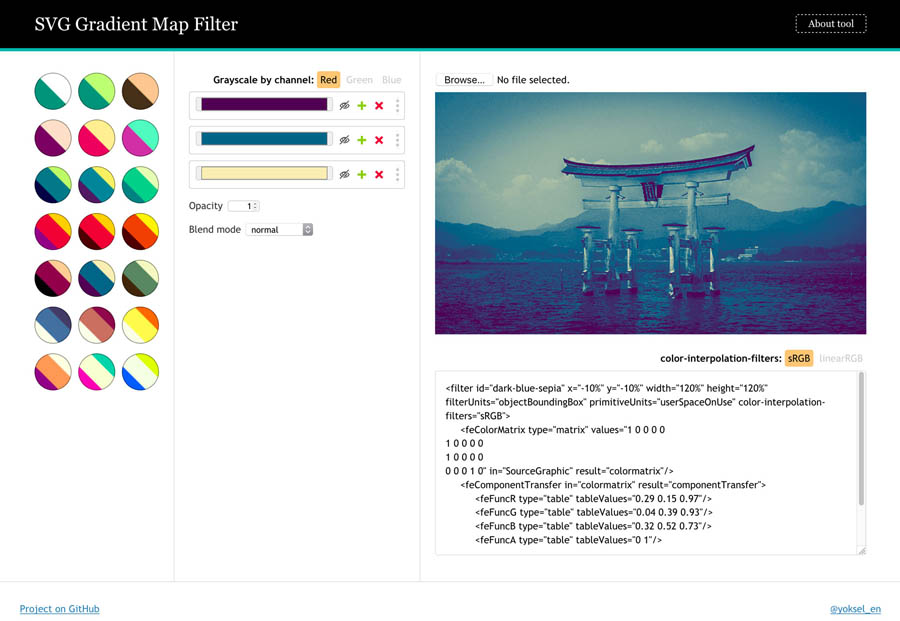Toggle visibility of the purple color stop

[x=344, y=105]
